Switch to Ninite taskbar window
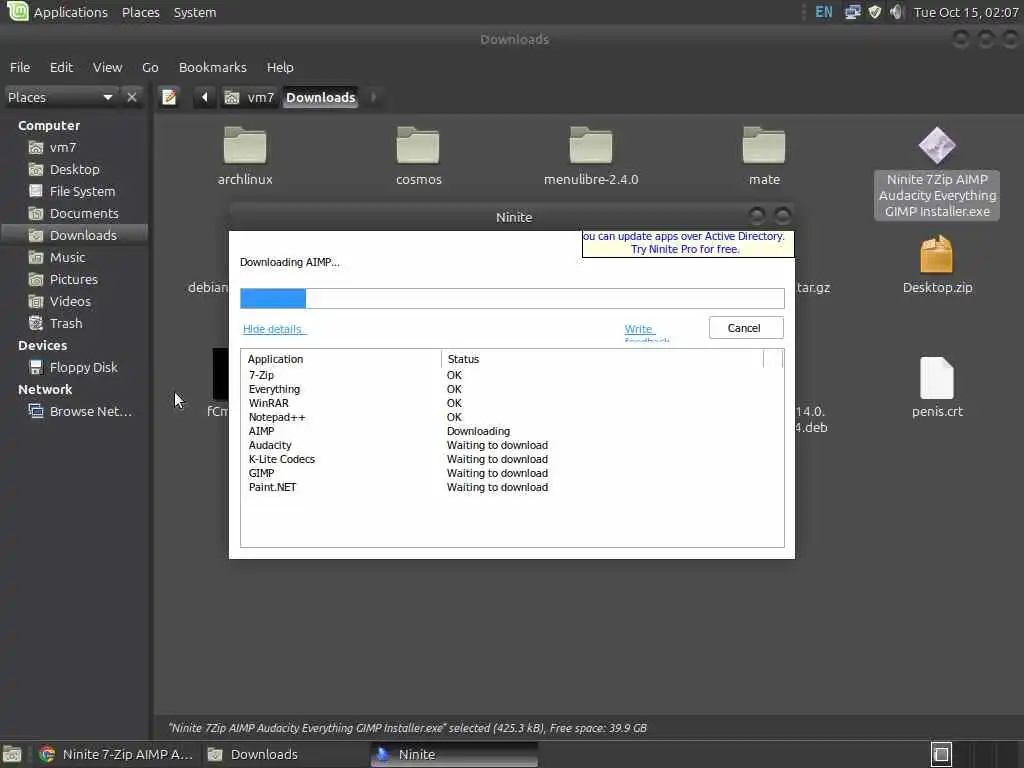 454,754
